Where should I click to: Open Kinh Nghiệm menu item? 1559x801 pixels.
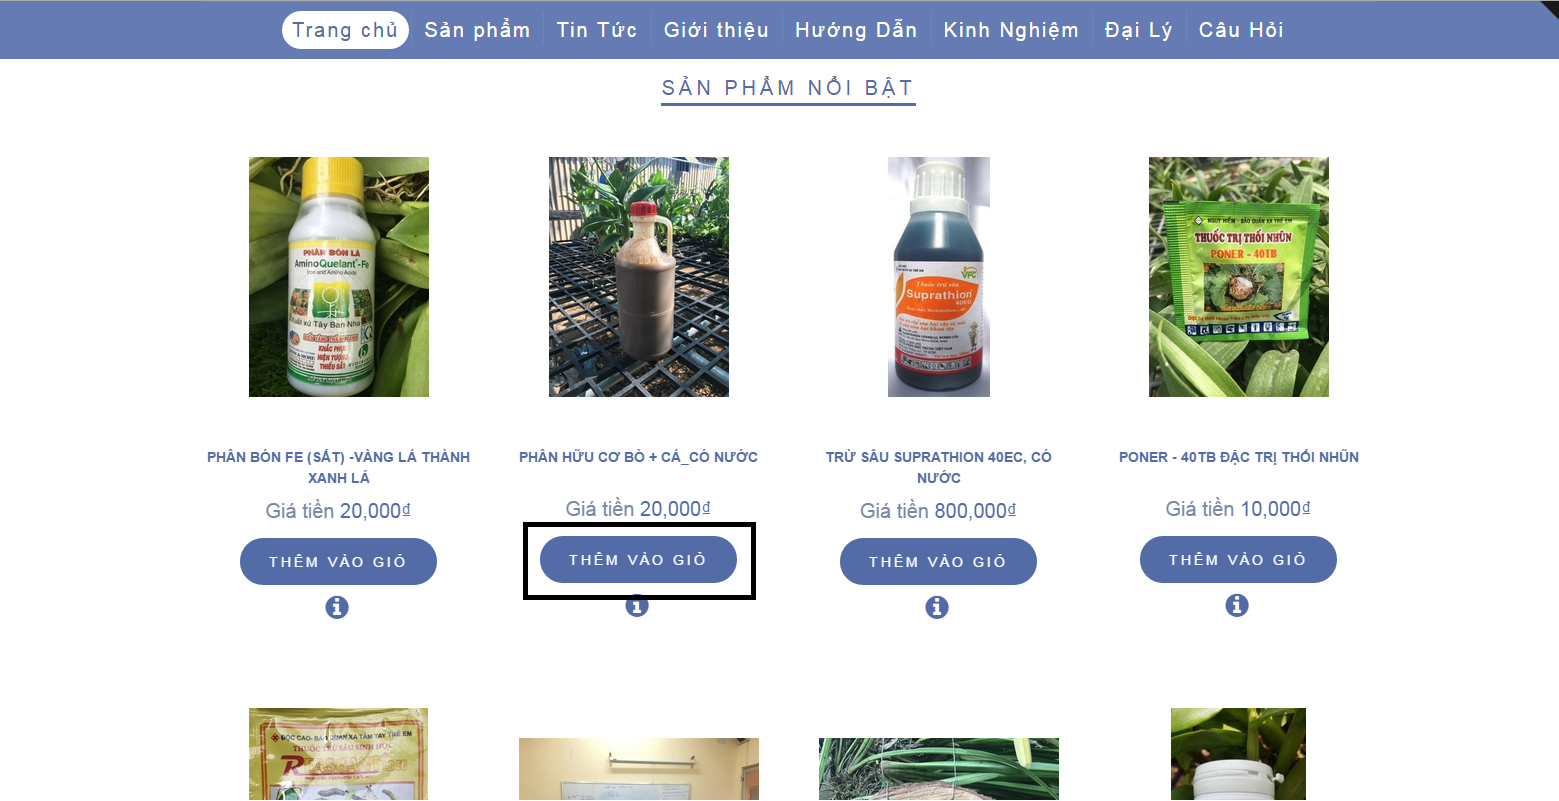coord(1011,30)
